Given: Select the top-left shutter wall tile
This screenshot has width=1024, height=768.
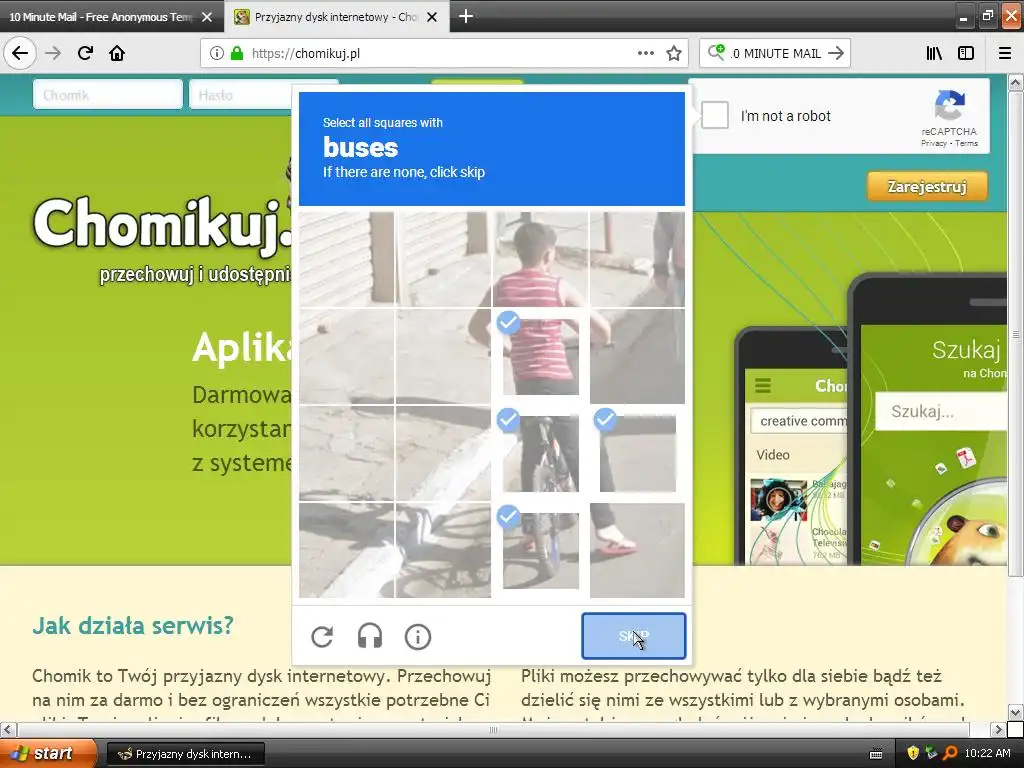Looking at the screenshot, I should tap(347, 259).
